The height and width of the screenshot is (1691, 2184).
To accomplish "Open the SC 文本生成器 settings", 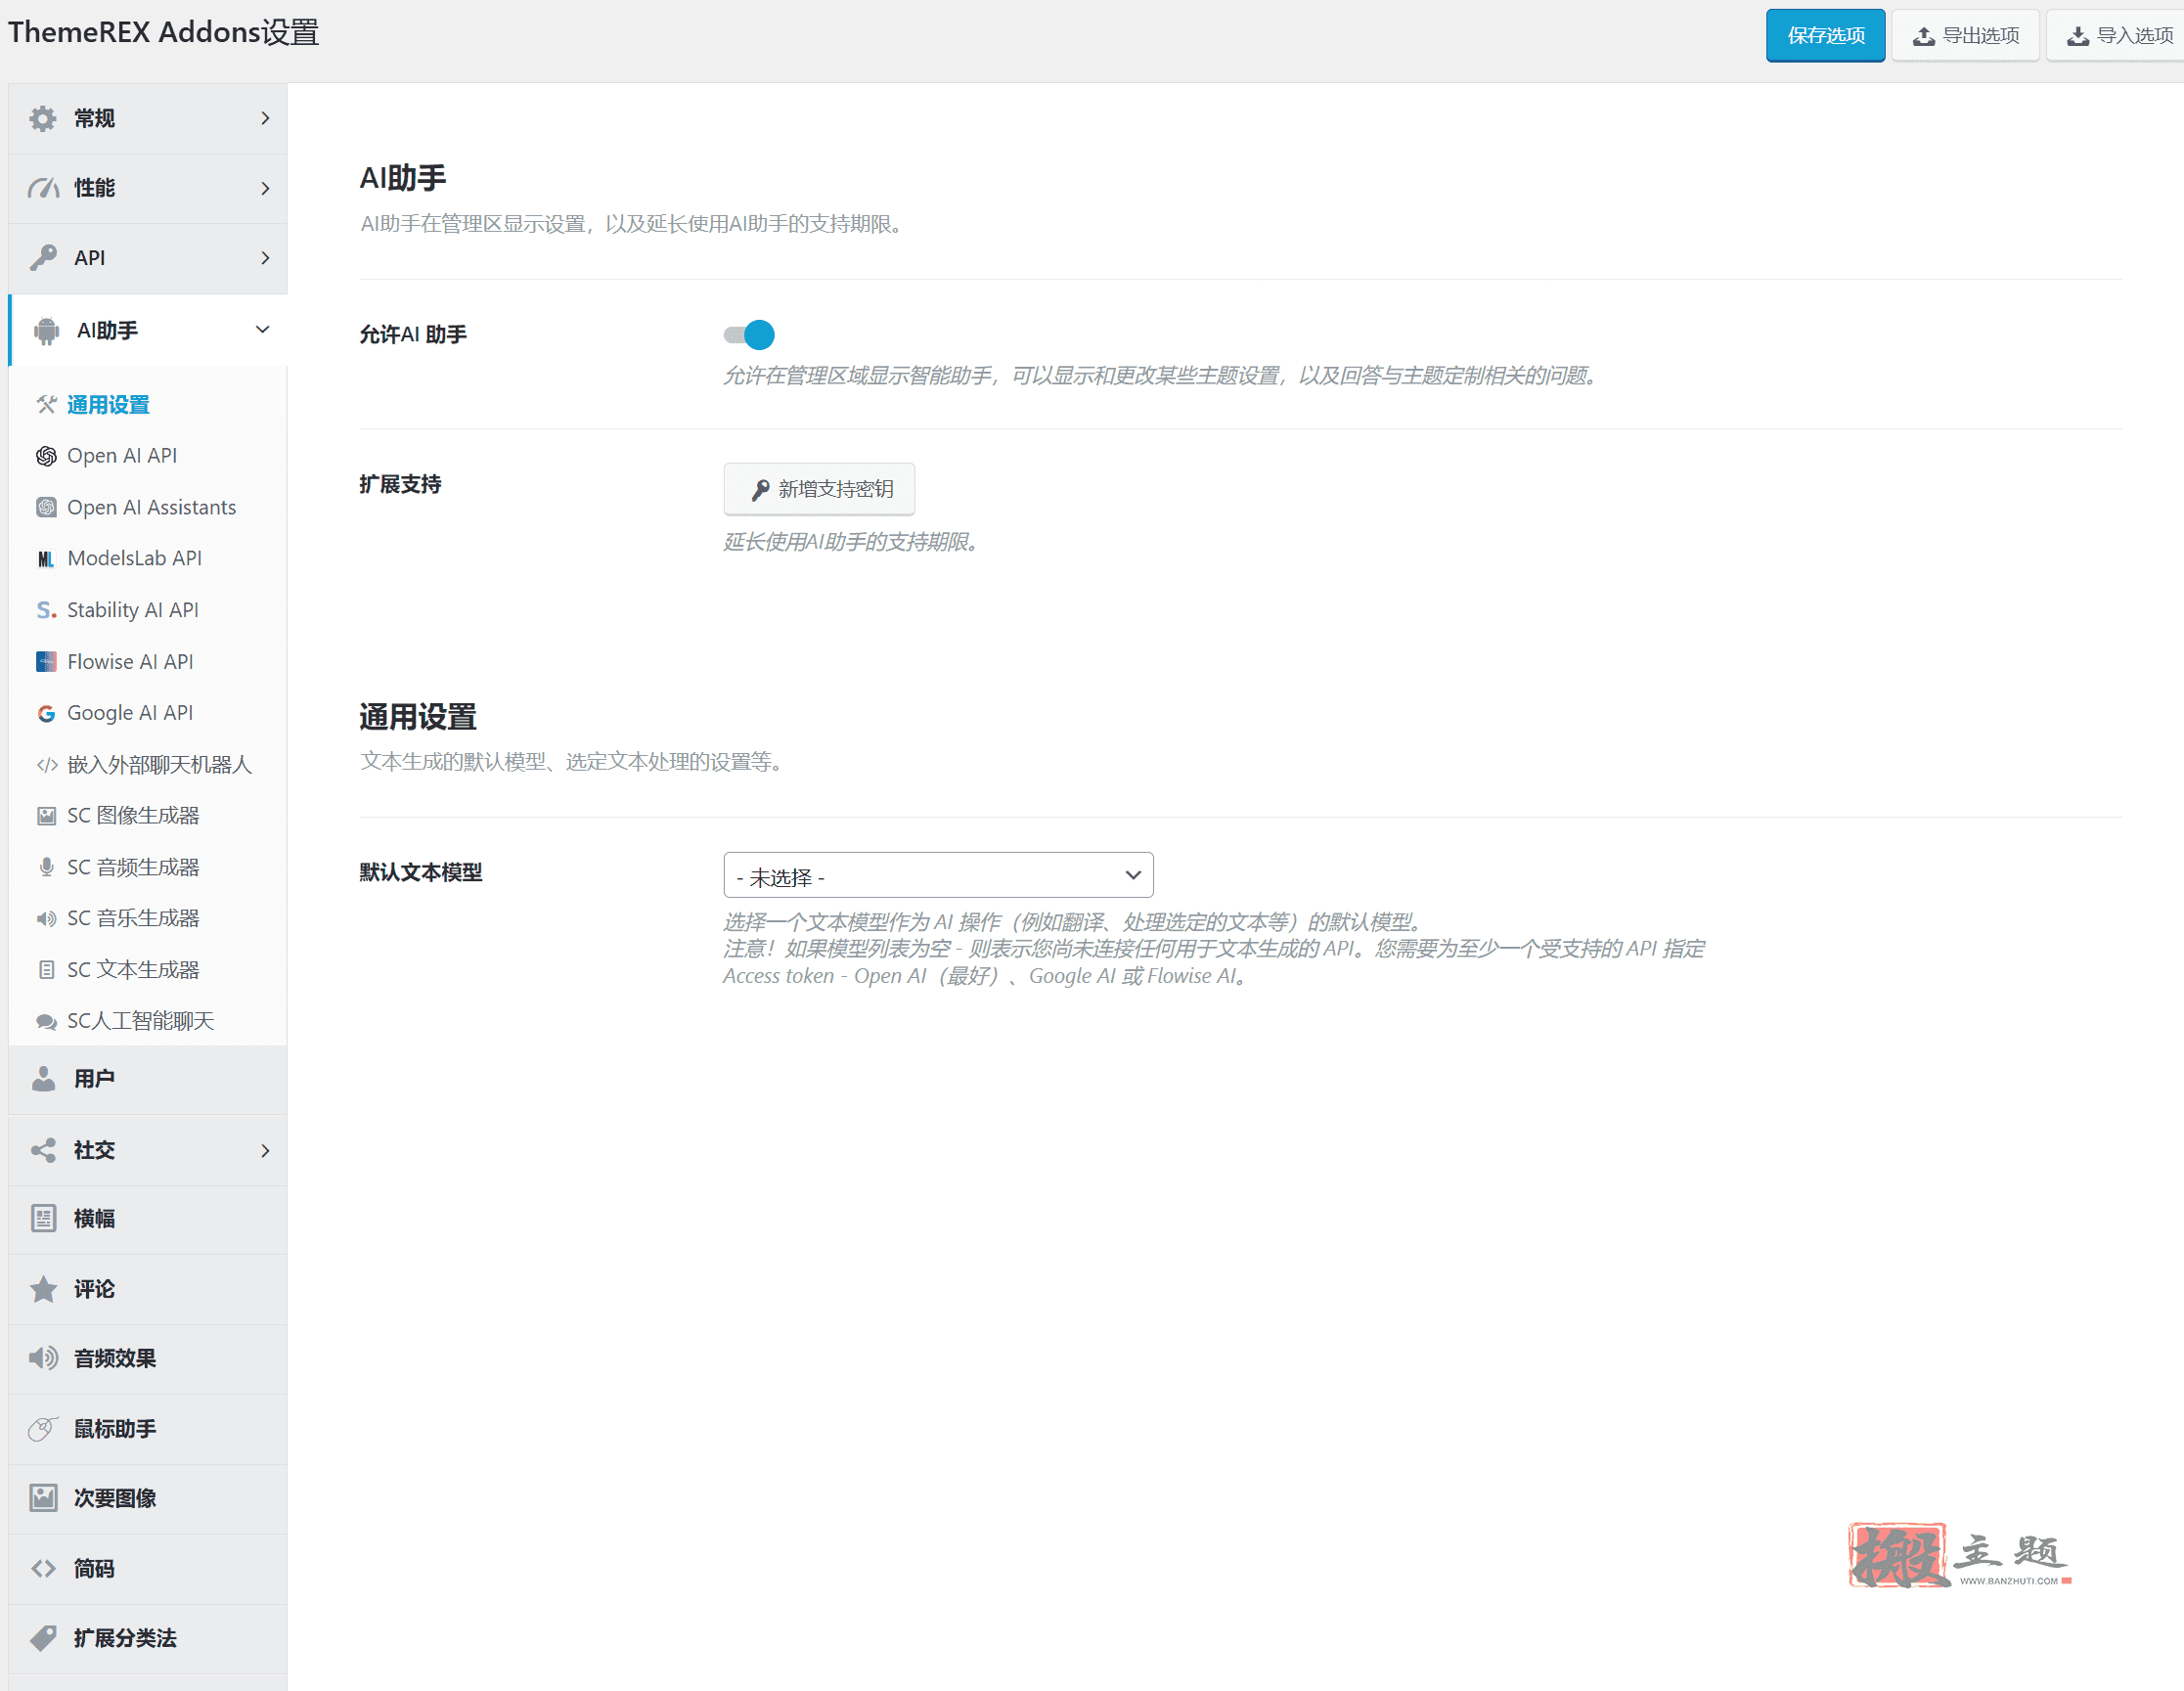I will tap(133, 970).
